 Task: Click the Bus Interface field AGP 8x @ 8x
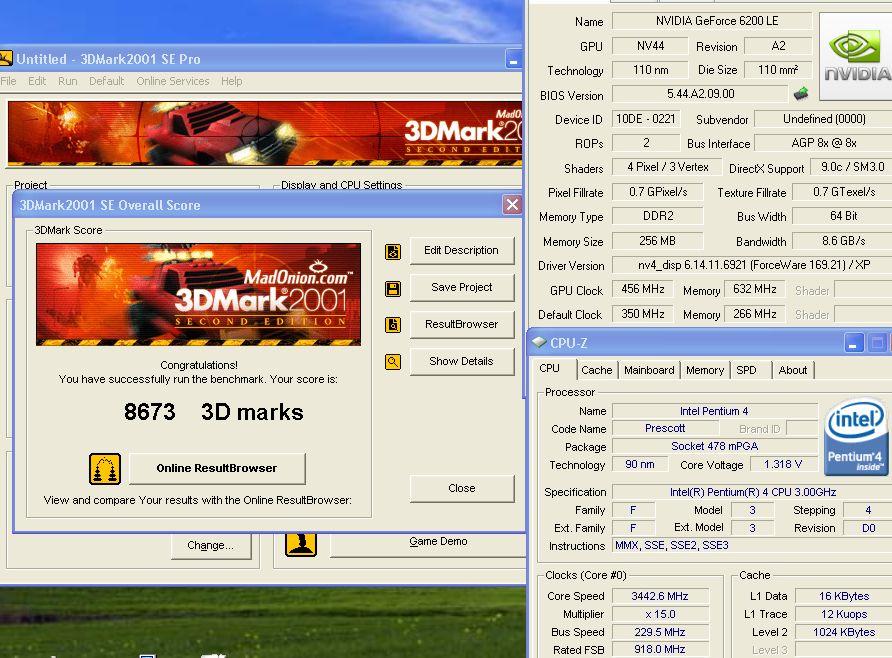(823, 143)
